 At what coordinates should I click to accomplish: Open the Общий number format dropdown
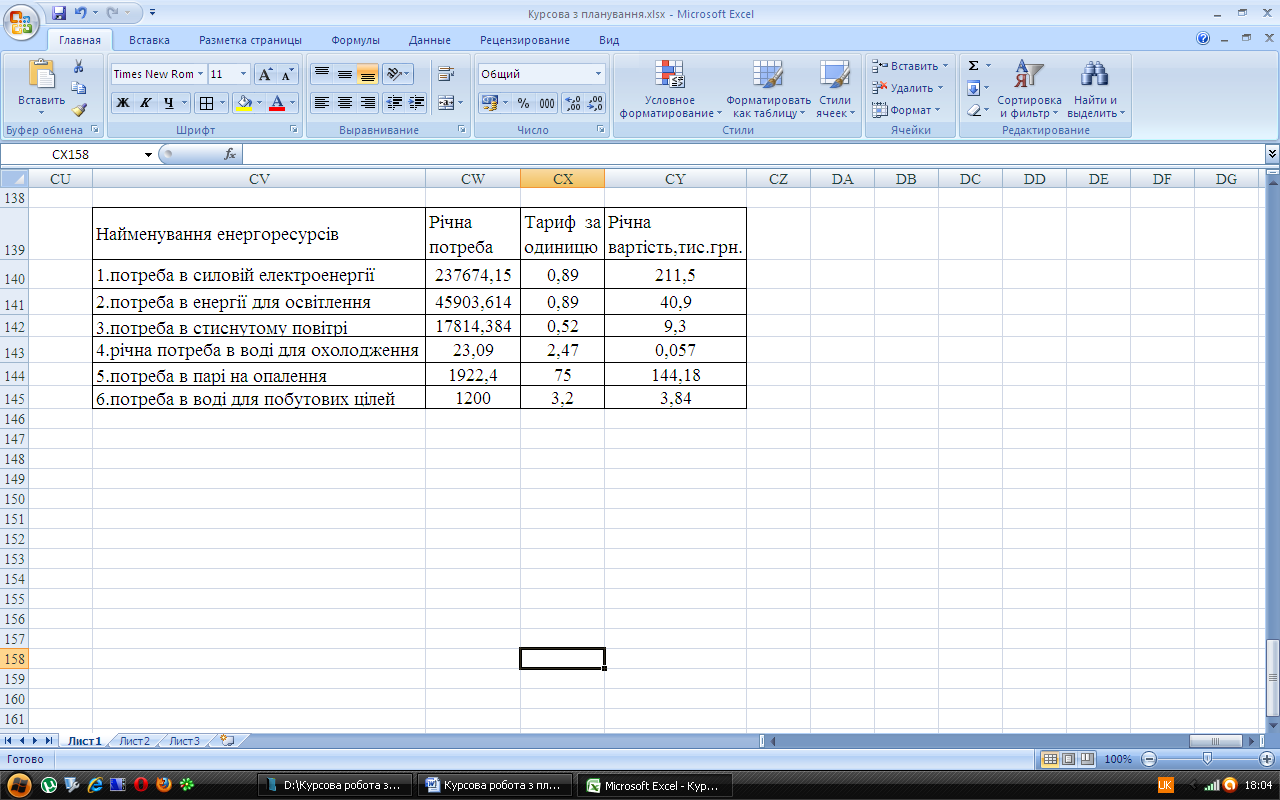click(x=599, y=74)
